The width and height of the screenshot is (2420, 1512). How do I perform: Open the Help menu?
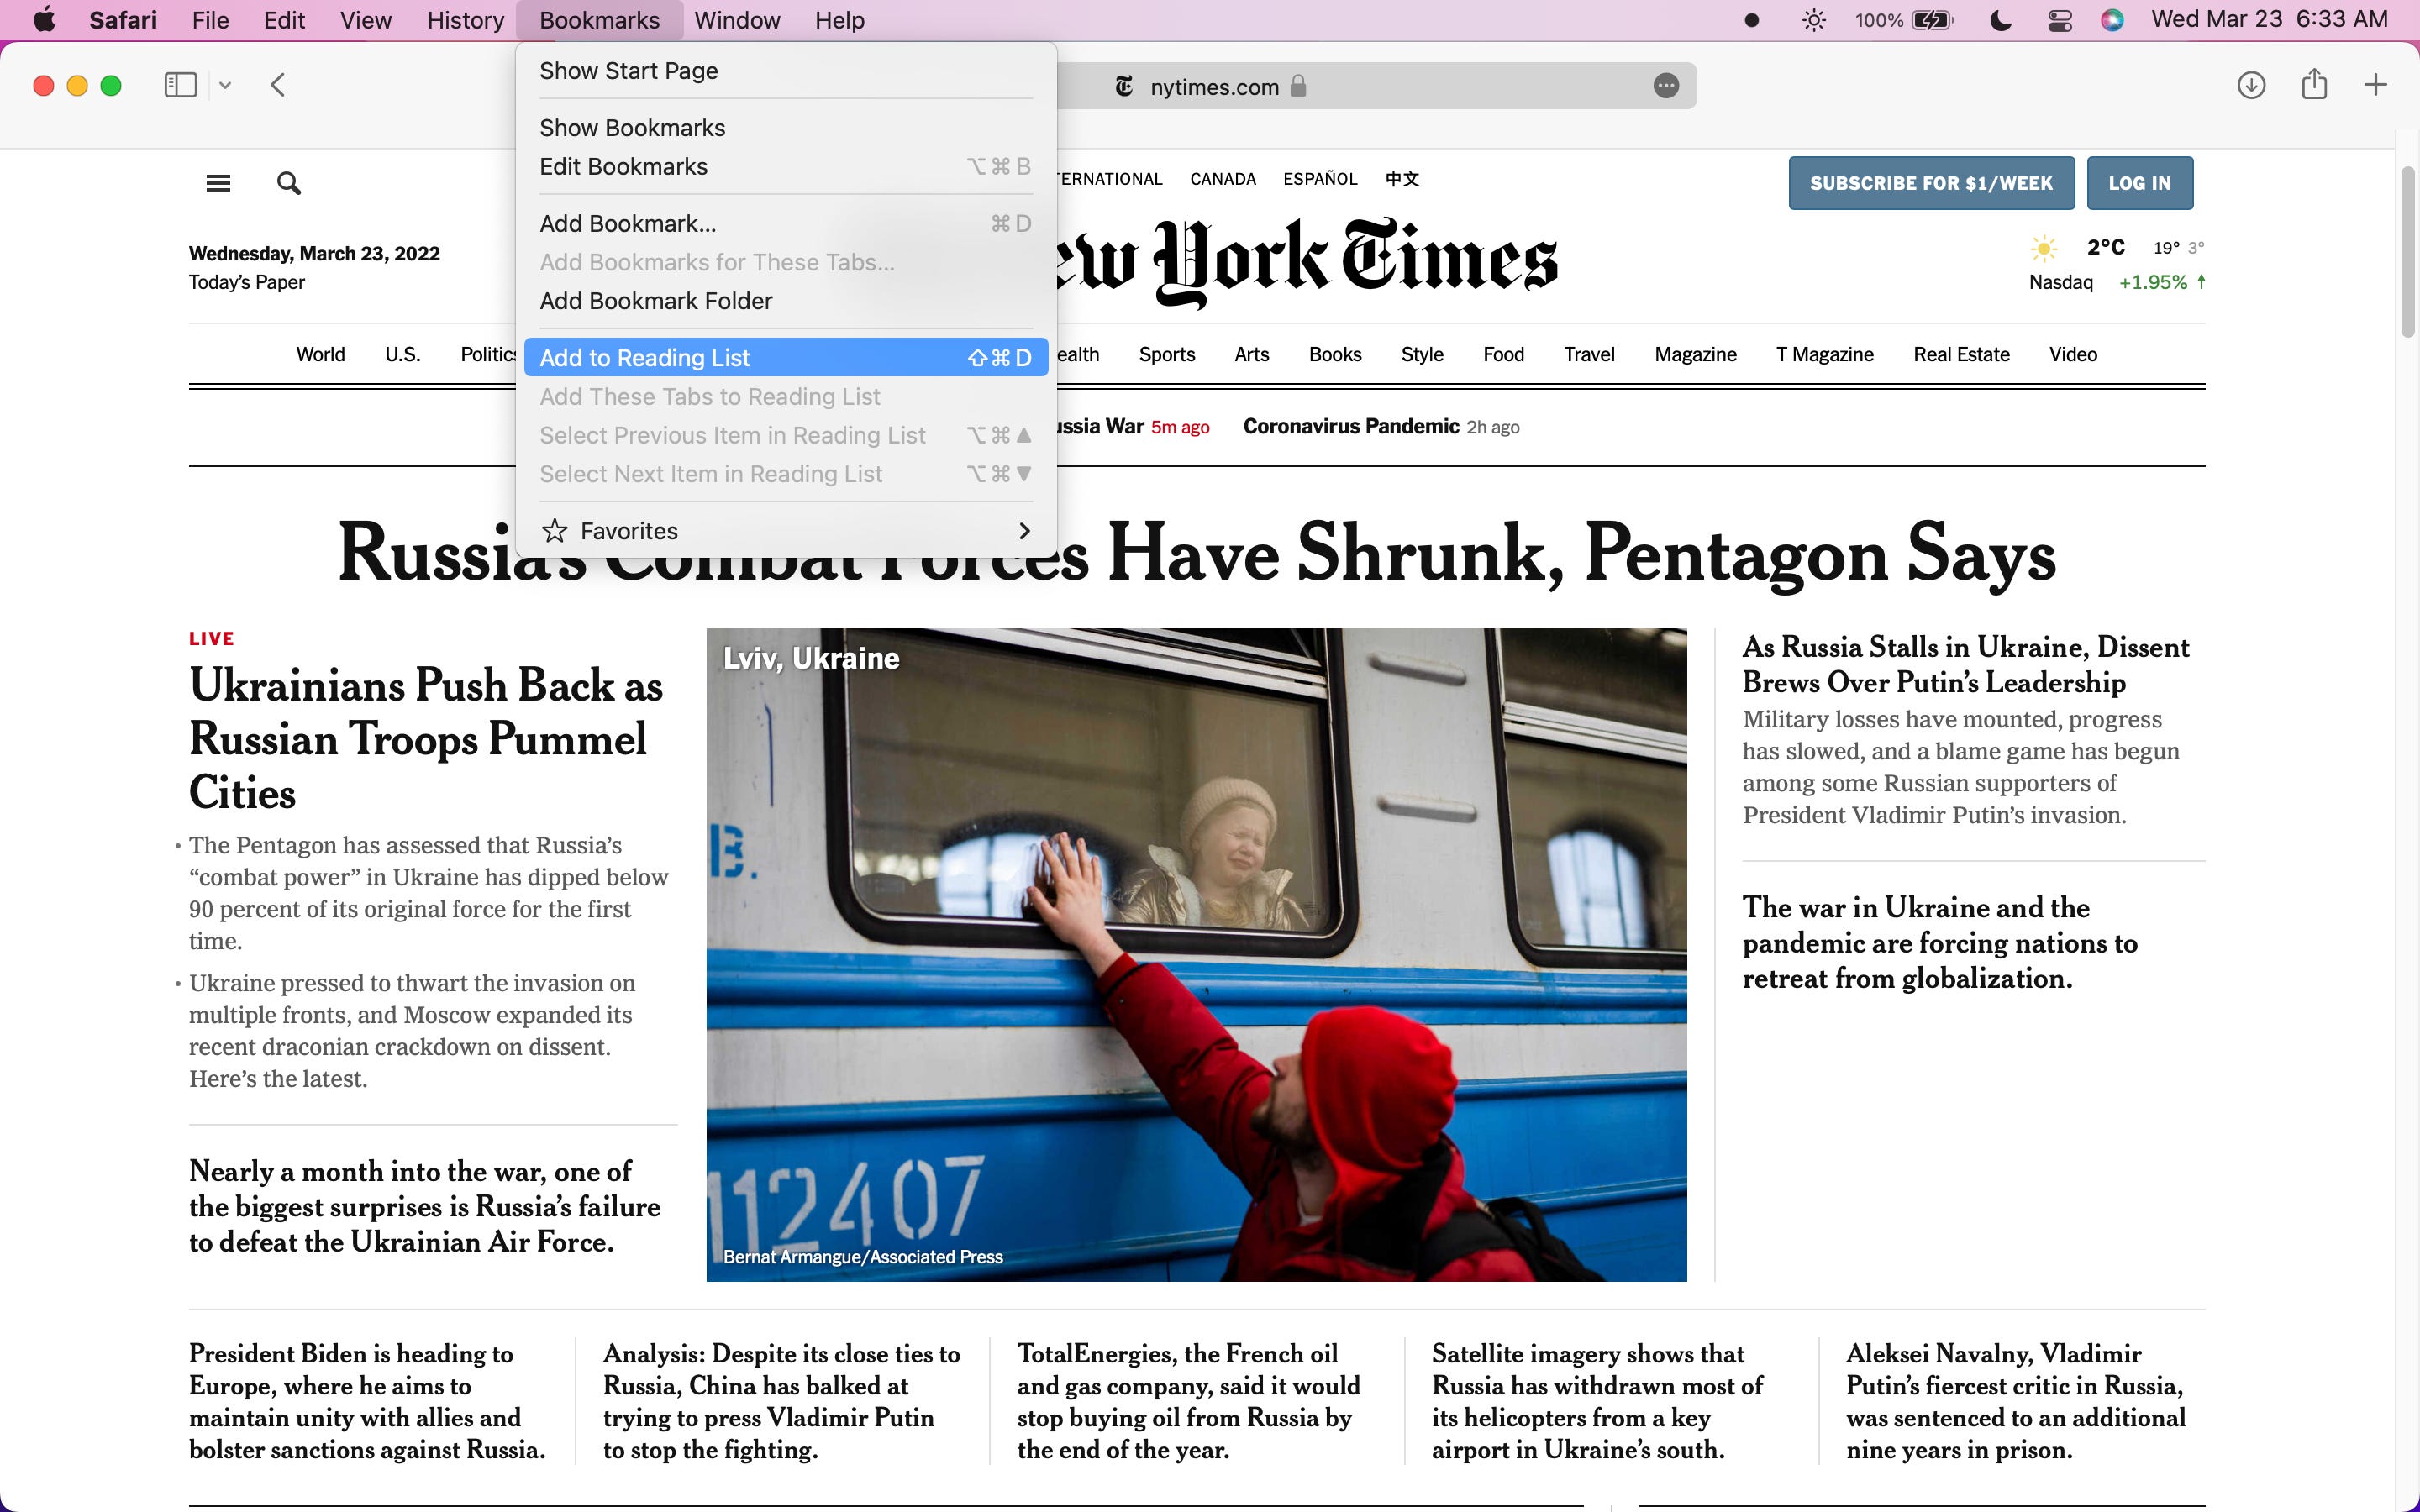839,20
